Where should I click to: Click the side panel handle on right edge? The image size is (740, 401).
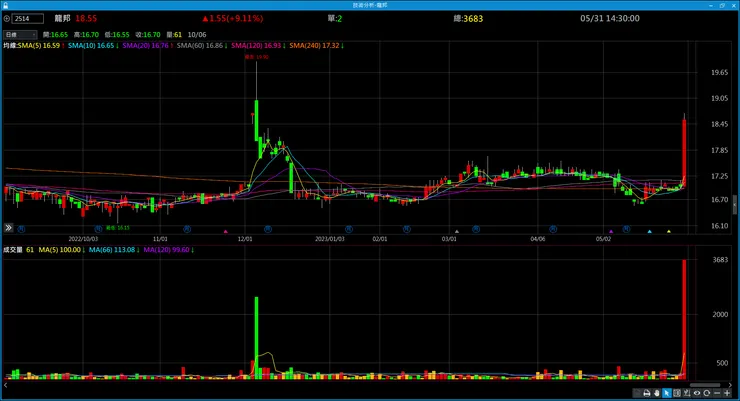tap(735, 205)
